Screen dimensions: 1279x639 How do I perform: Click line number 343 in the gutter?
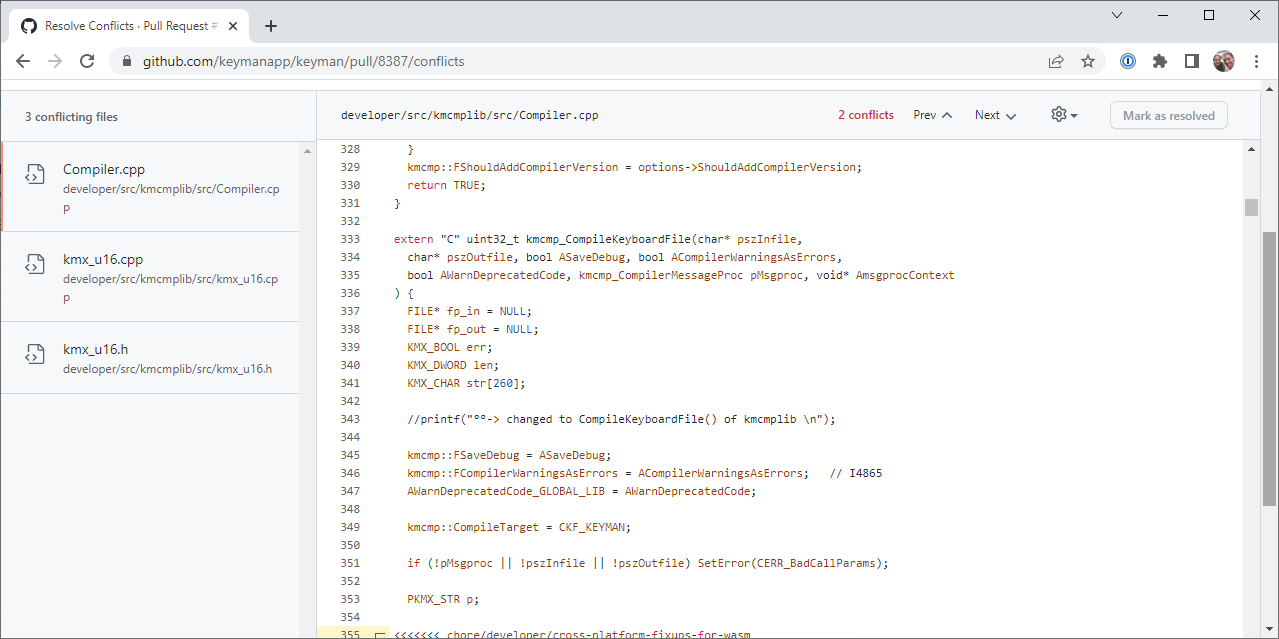350,419
